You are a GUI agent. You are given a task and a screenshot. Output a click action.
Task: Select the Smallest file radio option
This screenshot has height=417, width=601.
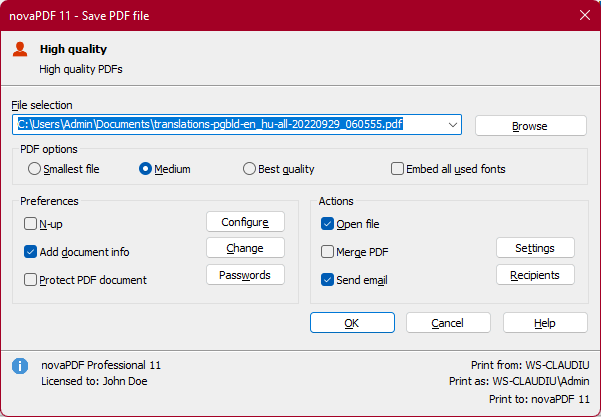(35, 169)
